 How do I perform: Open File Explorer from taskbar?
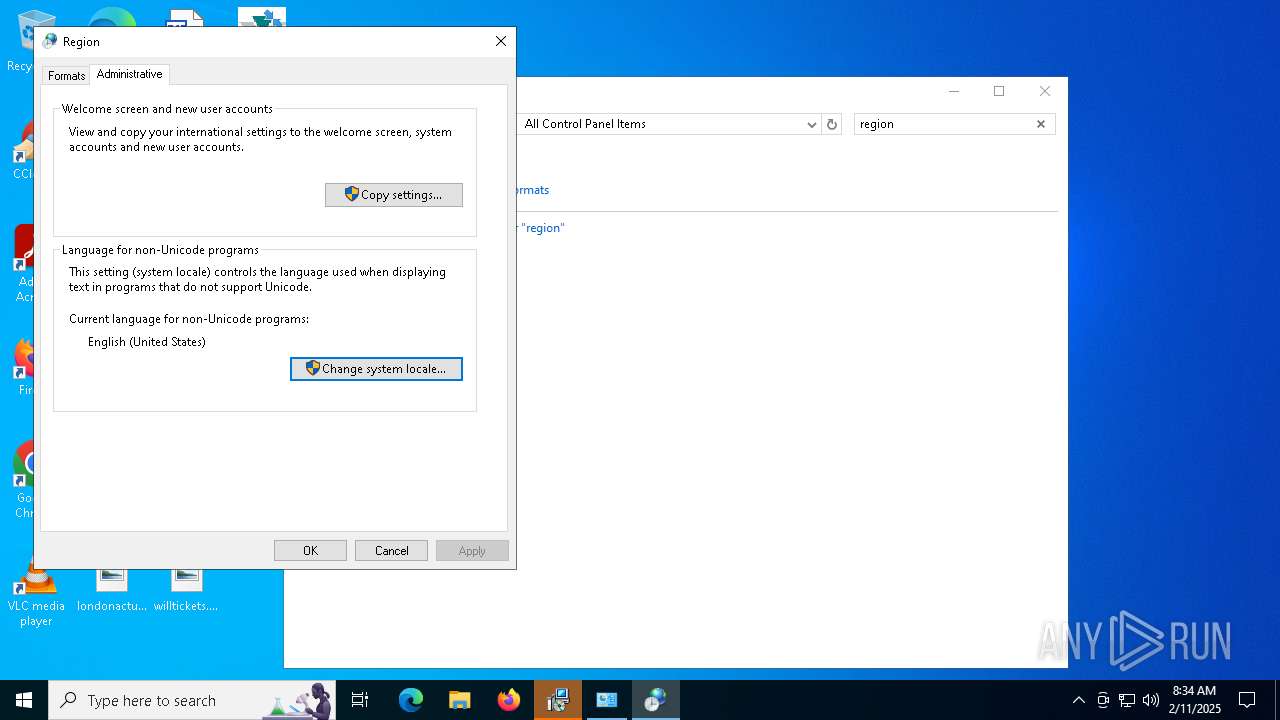(x=459, y=700)
